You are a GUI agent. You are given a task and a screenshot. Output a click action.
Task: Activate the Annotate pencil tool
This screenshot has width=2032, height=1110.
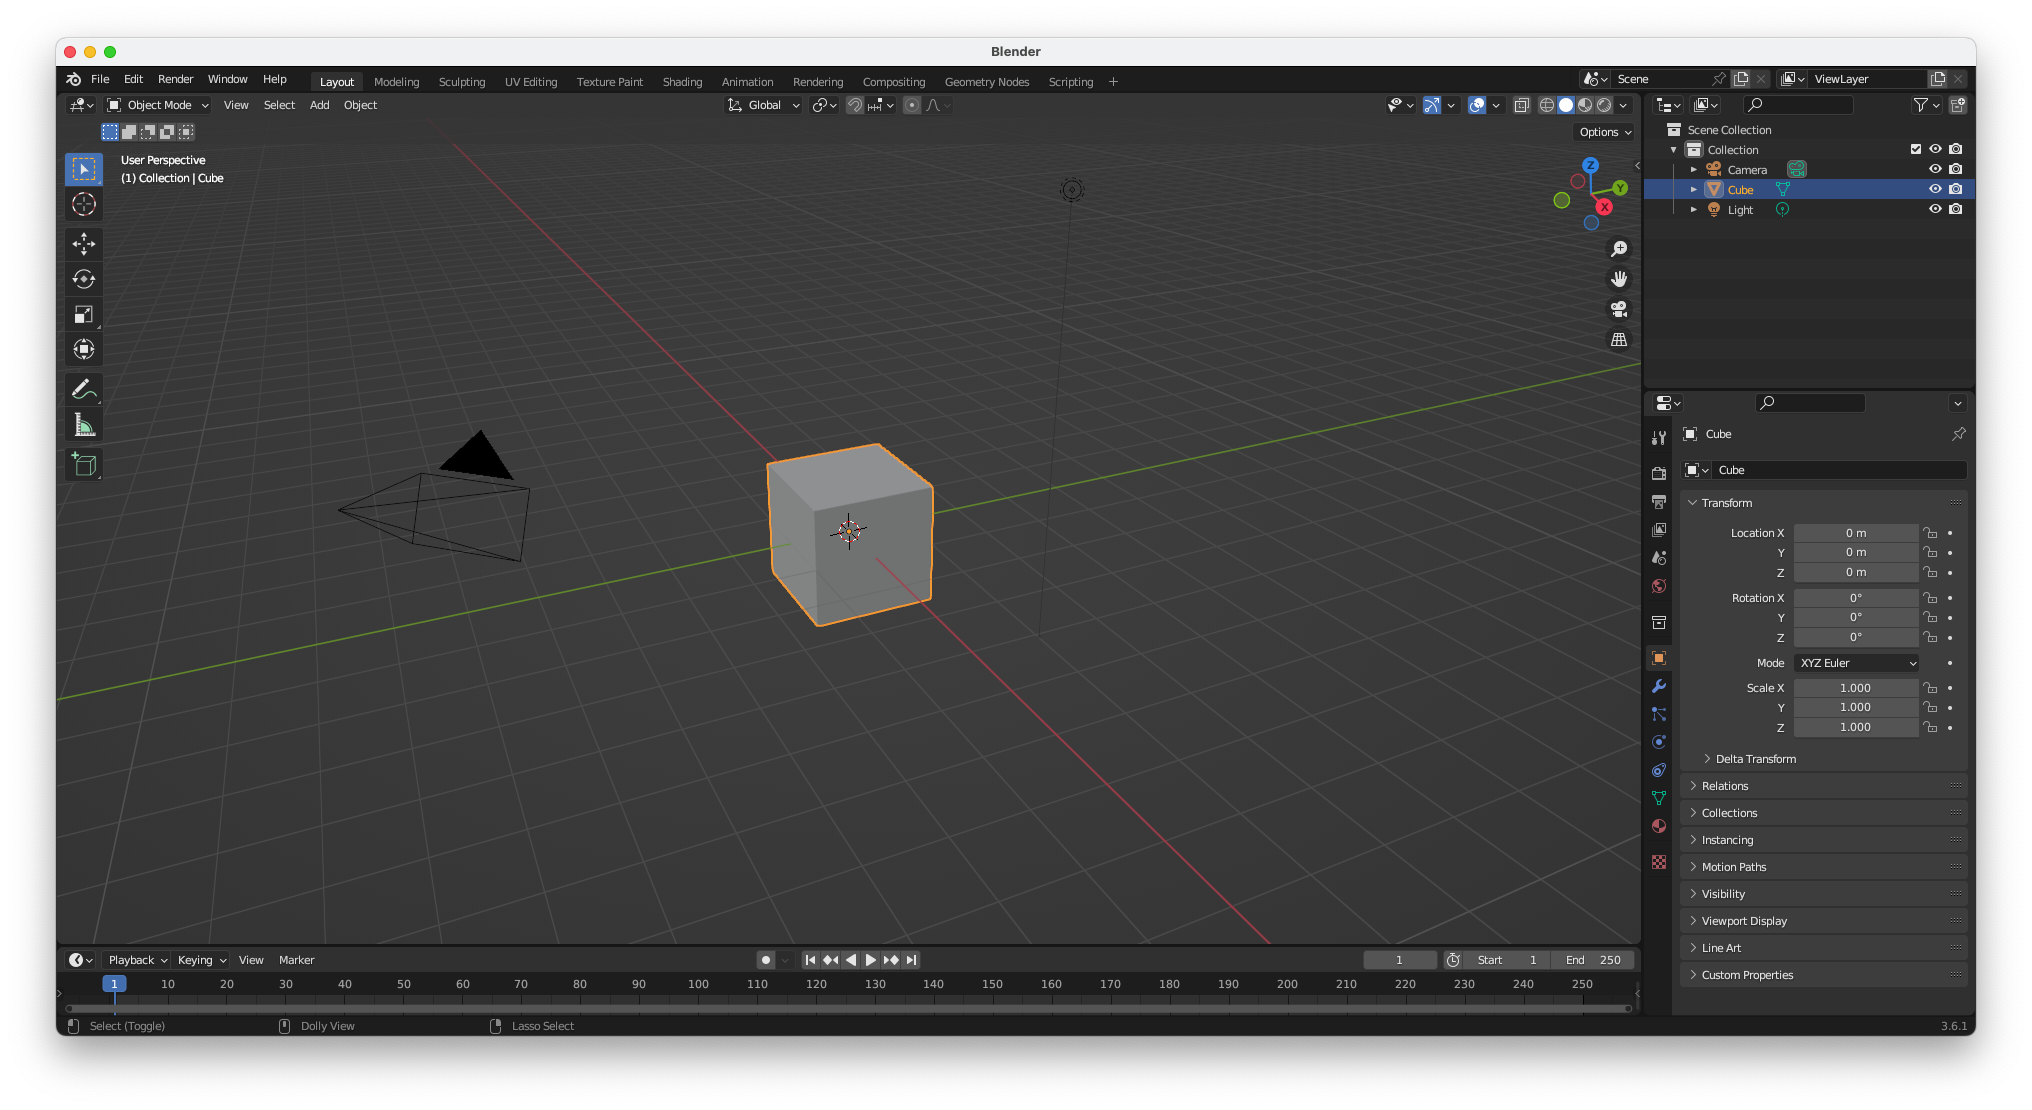tap(84, 389)
